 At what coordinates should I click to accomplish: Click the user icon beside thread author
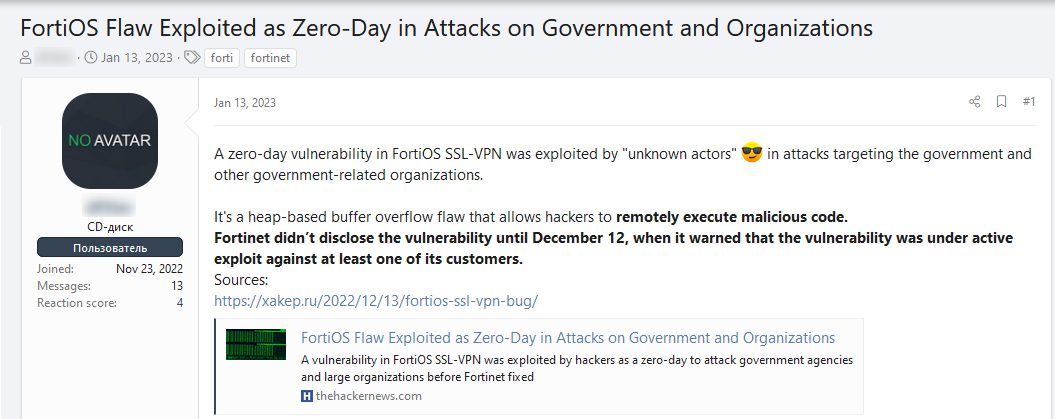point(26,58)
